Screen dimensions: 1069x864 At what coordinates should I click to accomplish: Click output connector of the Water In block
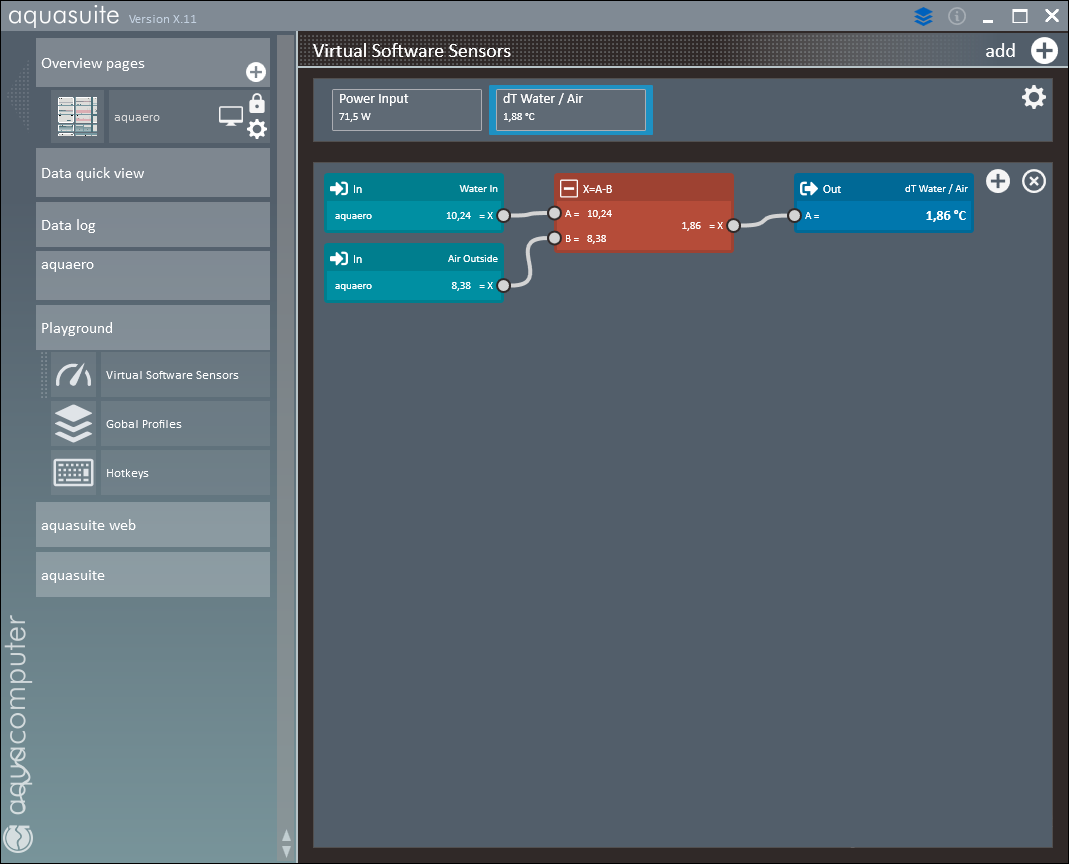pos(503,215)
